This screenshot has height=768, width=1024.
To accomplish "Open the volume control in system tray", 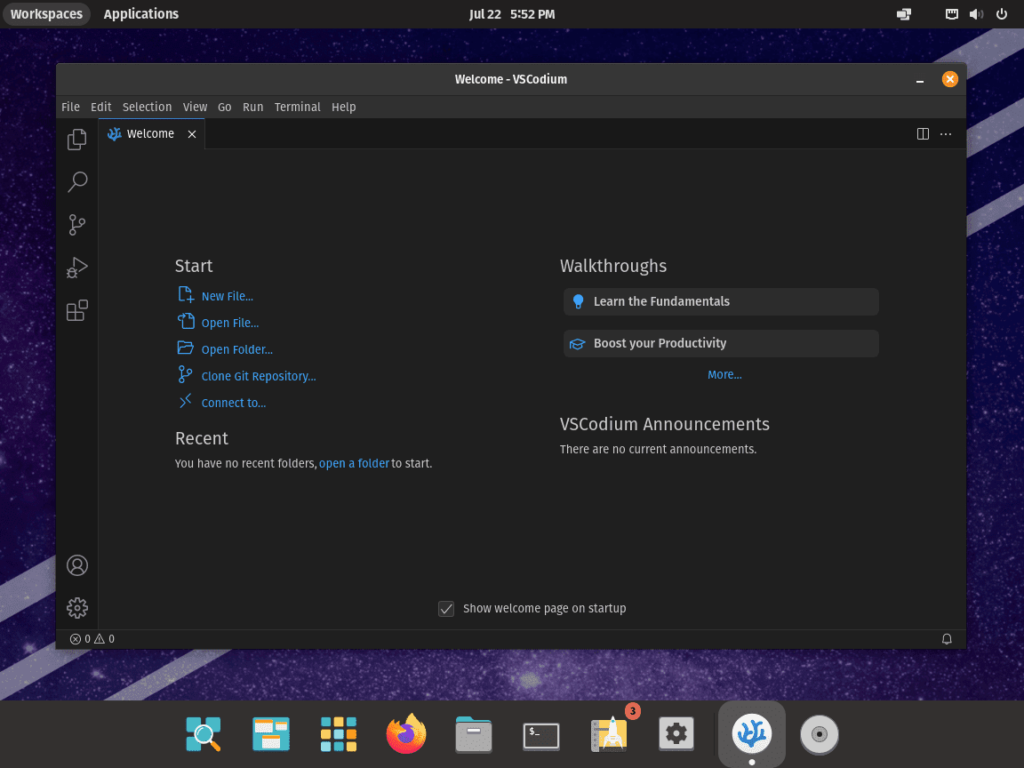I will pyautogui.click(x=976, y=14).
